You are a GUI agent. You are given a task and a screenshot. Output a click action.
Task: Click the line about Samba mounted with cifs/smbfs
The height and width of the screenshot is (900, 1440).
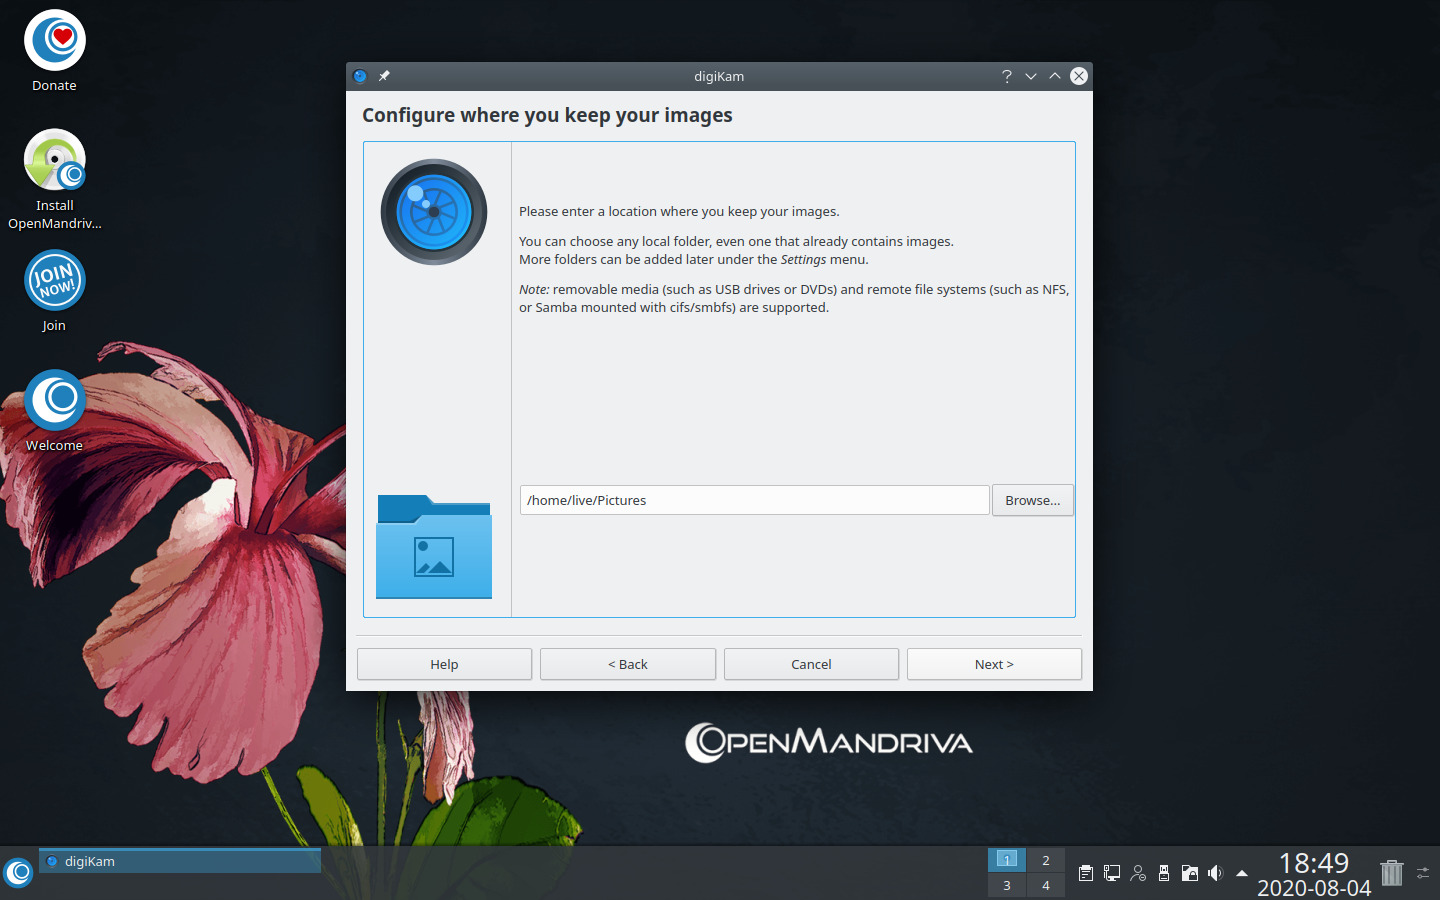pyautogui.click(x=674, y=307)
